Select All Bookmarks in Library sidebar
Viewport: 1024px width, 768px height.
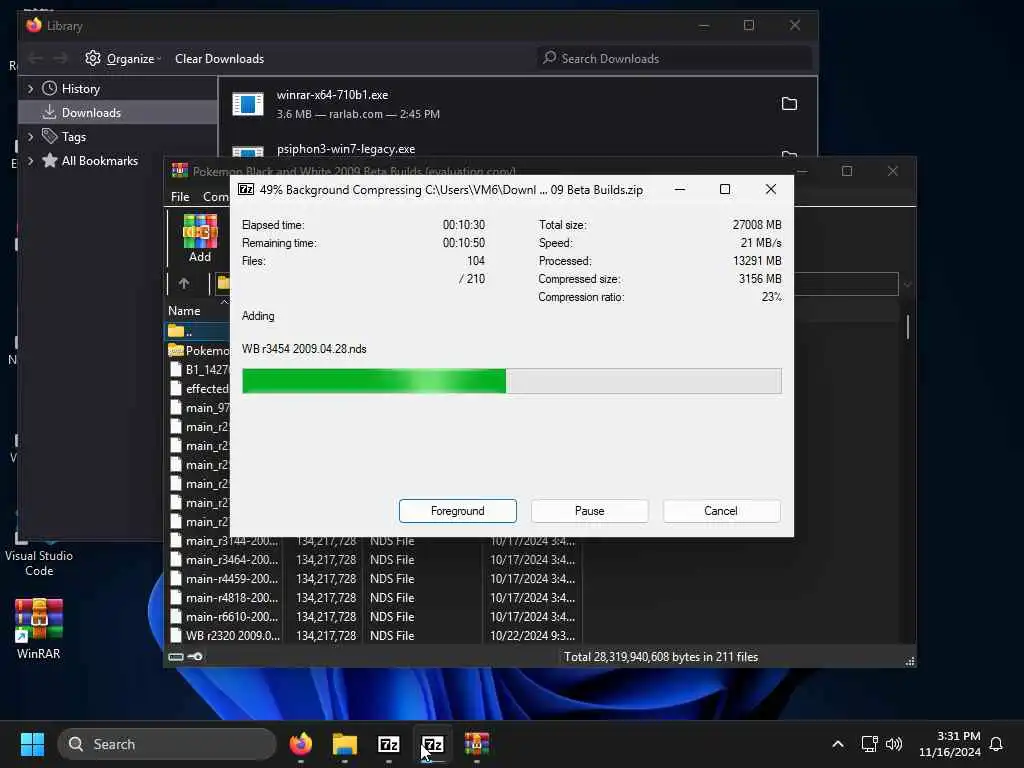pos(99,161)
